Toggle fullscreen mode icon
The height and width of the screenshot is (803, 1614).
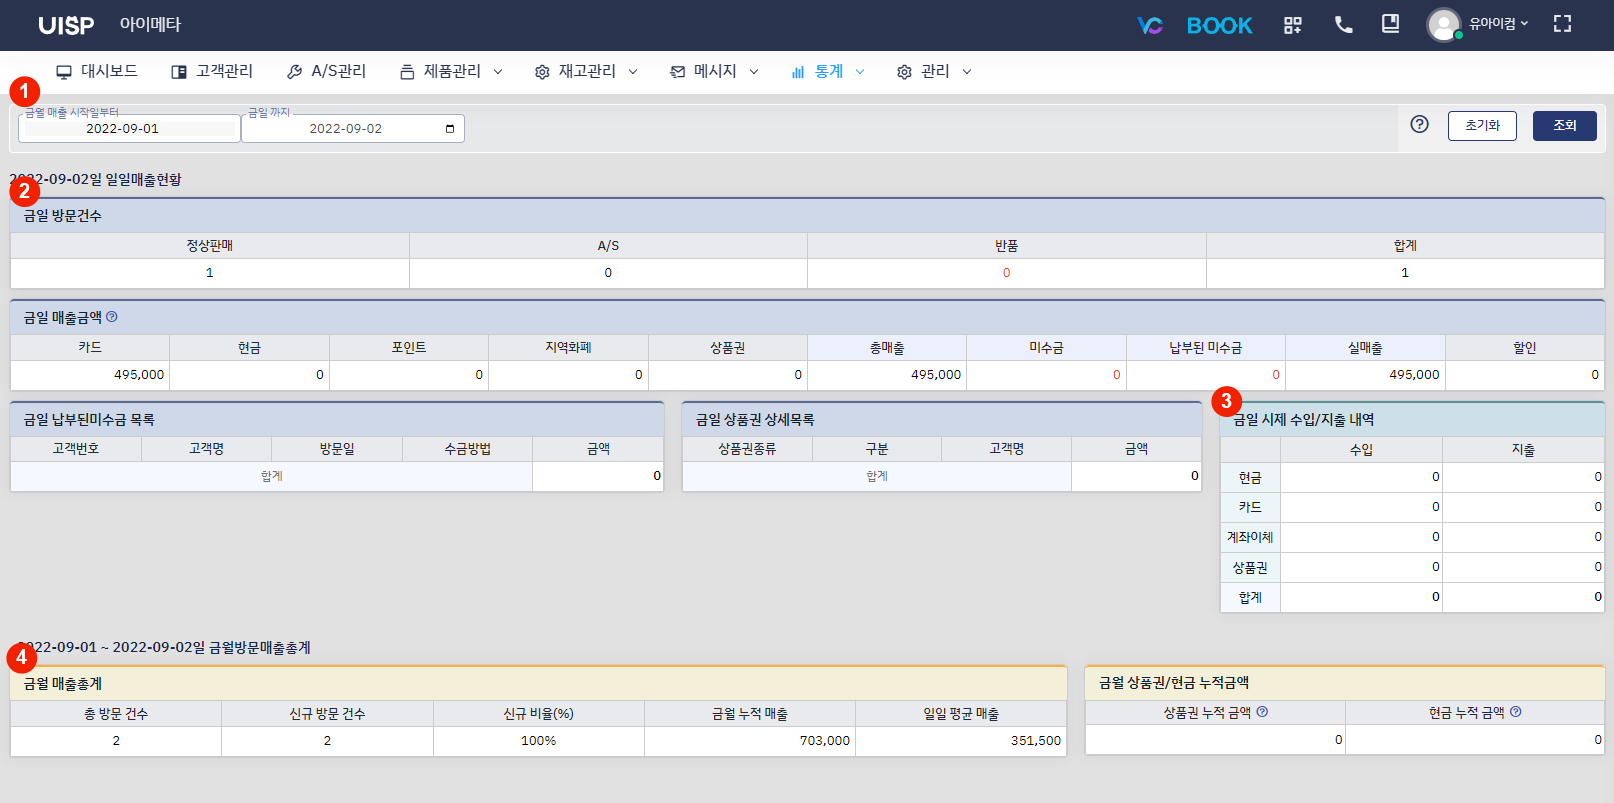1562,24
